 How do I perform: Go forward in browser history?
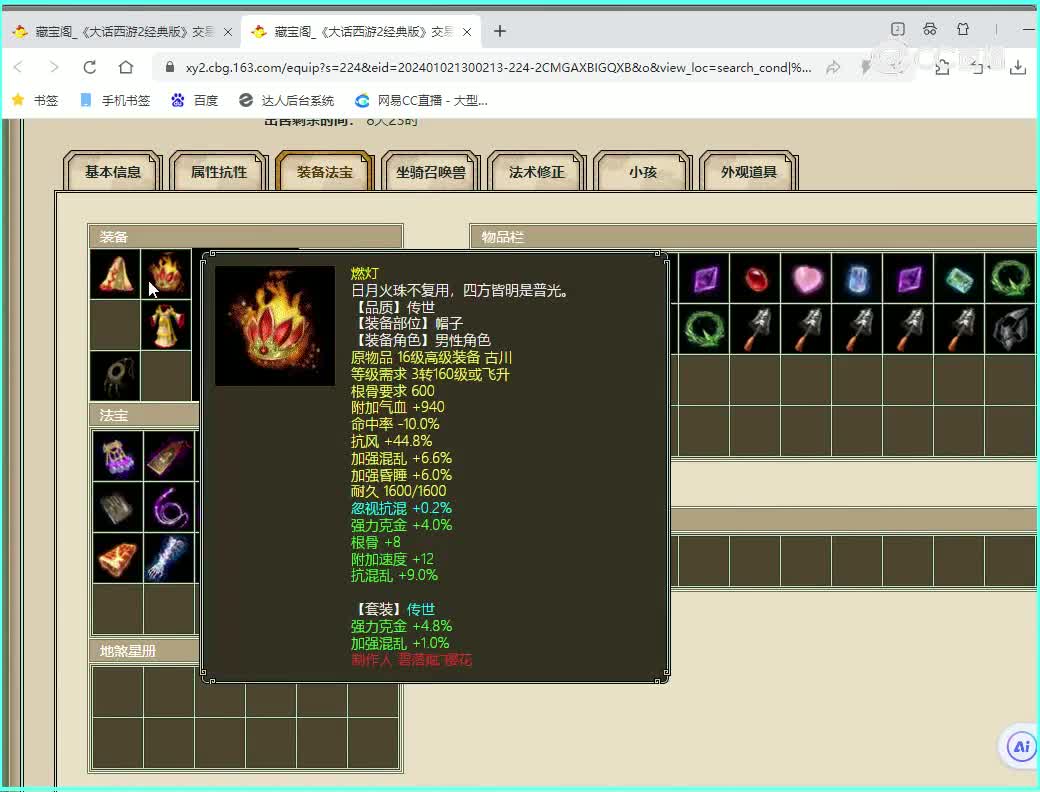point(54,67)
